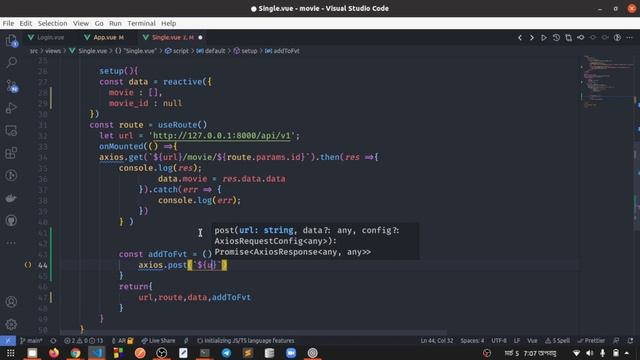Open the Selection menu

(52, 23)
